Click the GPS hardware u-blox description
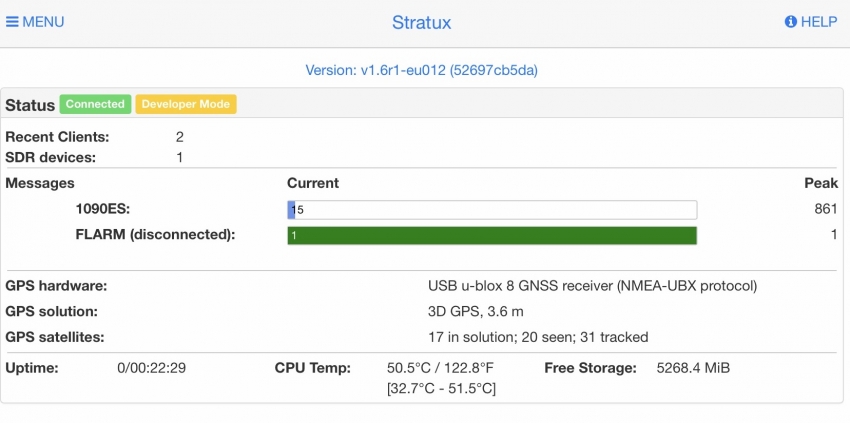Viewport: 850px width, 423px height. click(x=593, y=286)
